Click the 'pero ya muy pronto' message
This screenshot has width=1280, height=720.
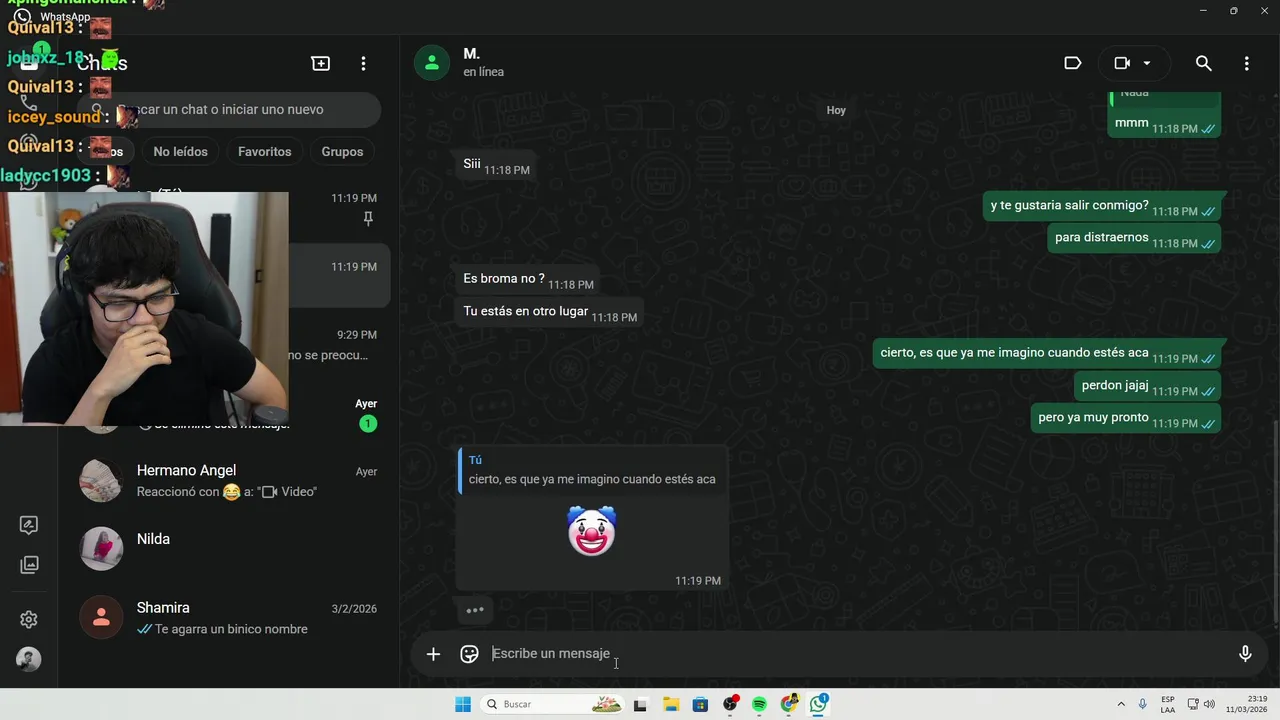(1125, 418)
